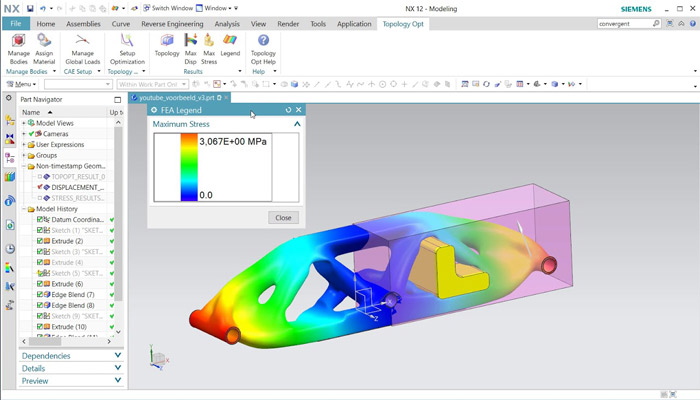Click Close in FEA Legend dialog

[283, 217]
